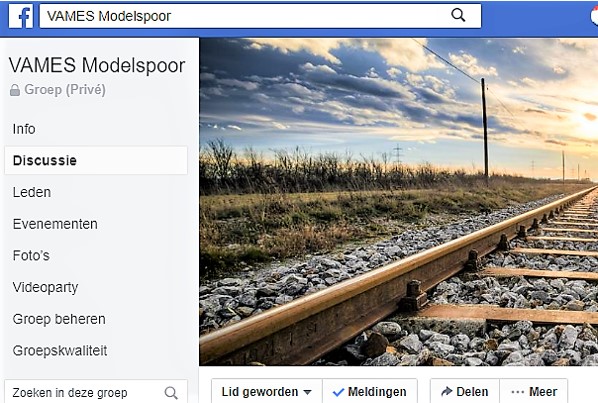
Task: Click the lock icon beside Groep (Privé)
Action: (15, 90)
